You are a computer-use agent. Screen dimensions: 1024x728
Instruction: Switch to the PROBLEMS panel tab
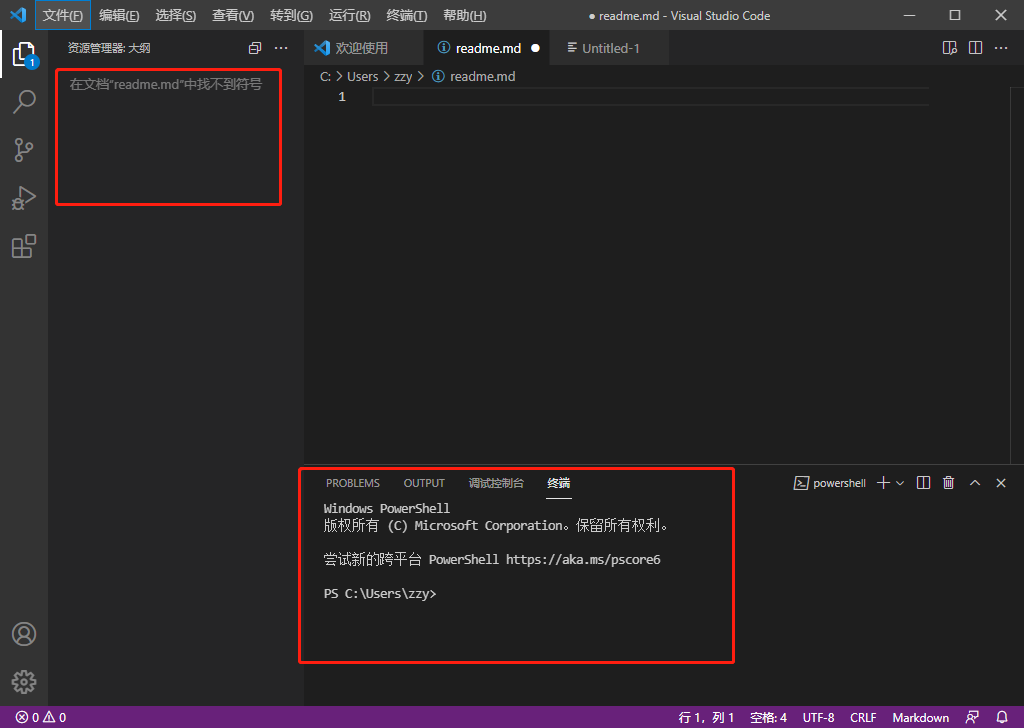point(353,483)
